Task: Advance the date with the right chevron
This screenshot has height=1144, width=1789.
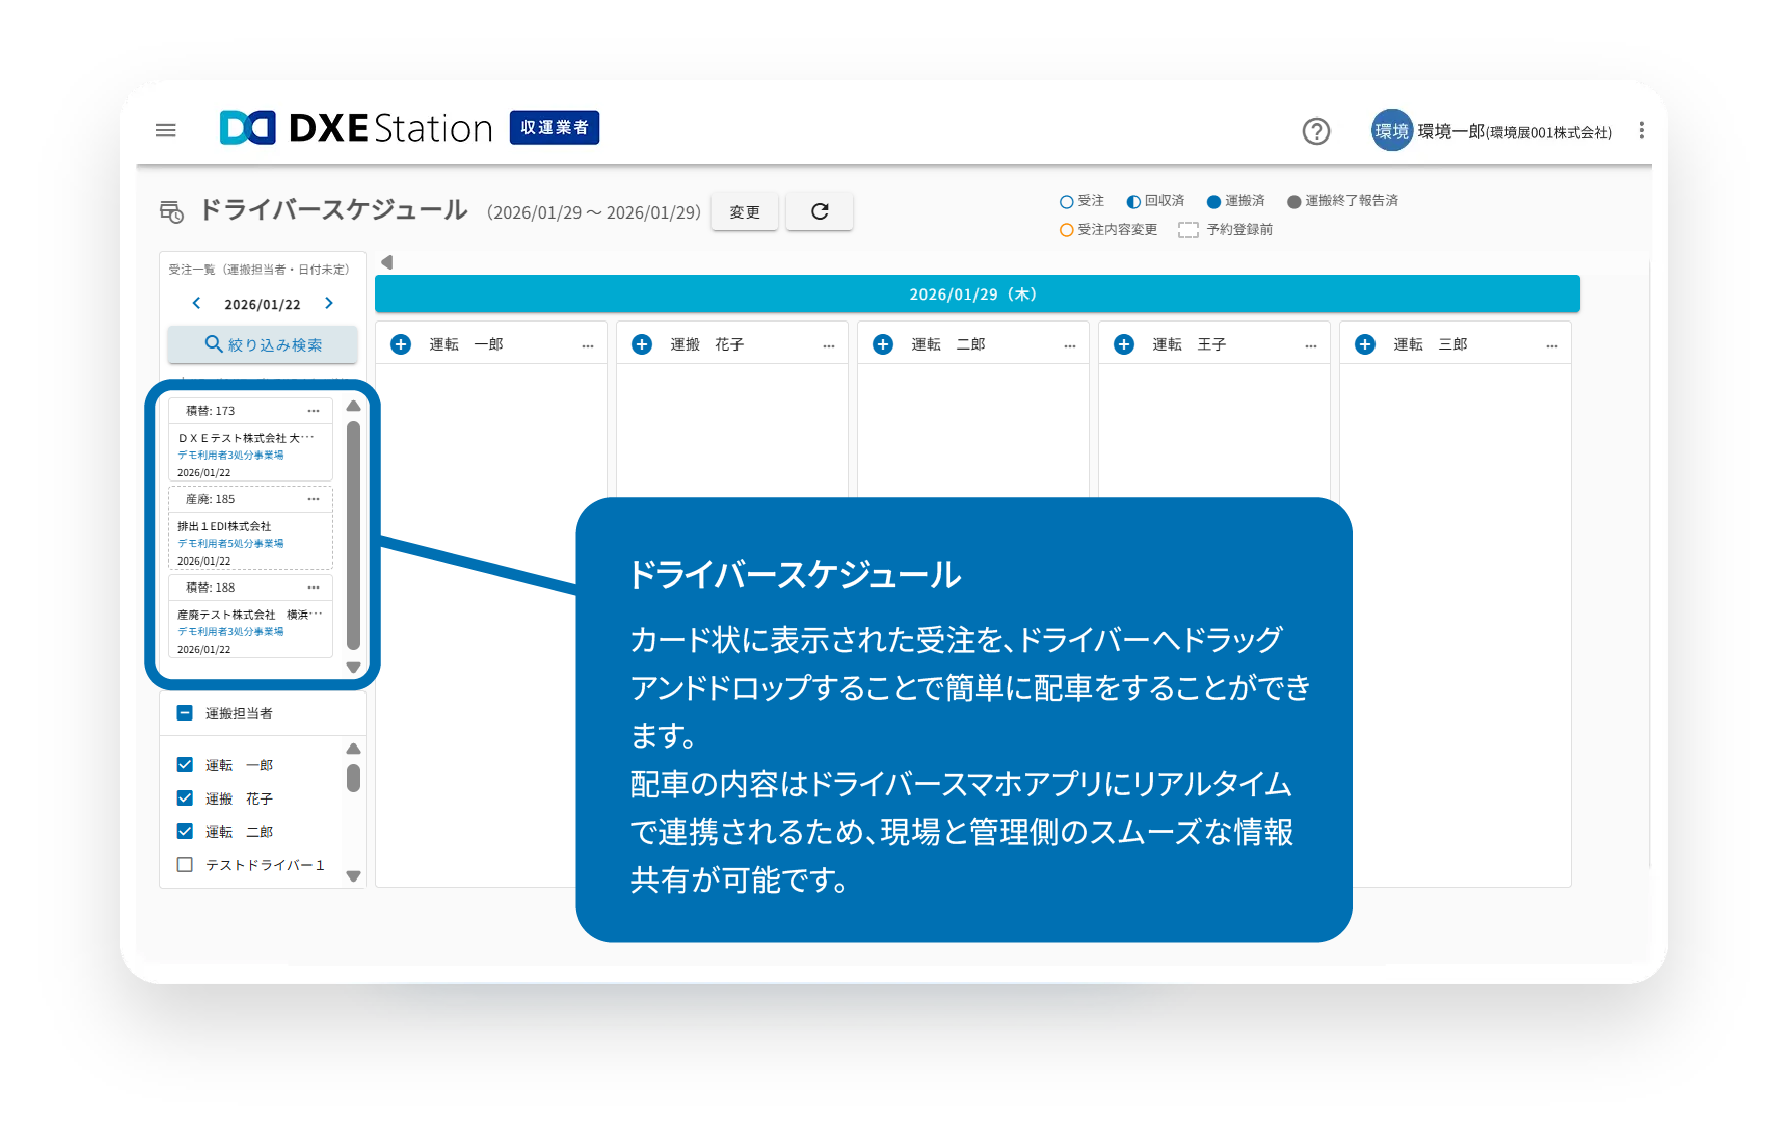Action: tap(329, 303)
